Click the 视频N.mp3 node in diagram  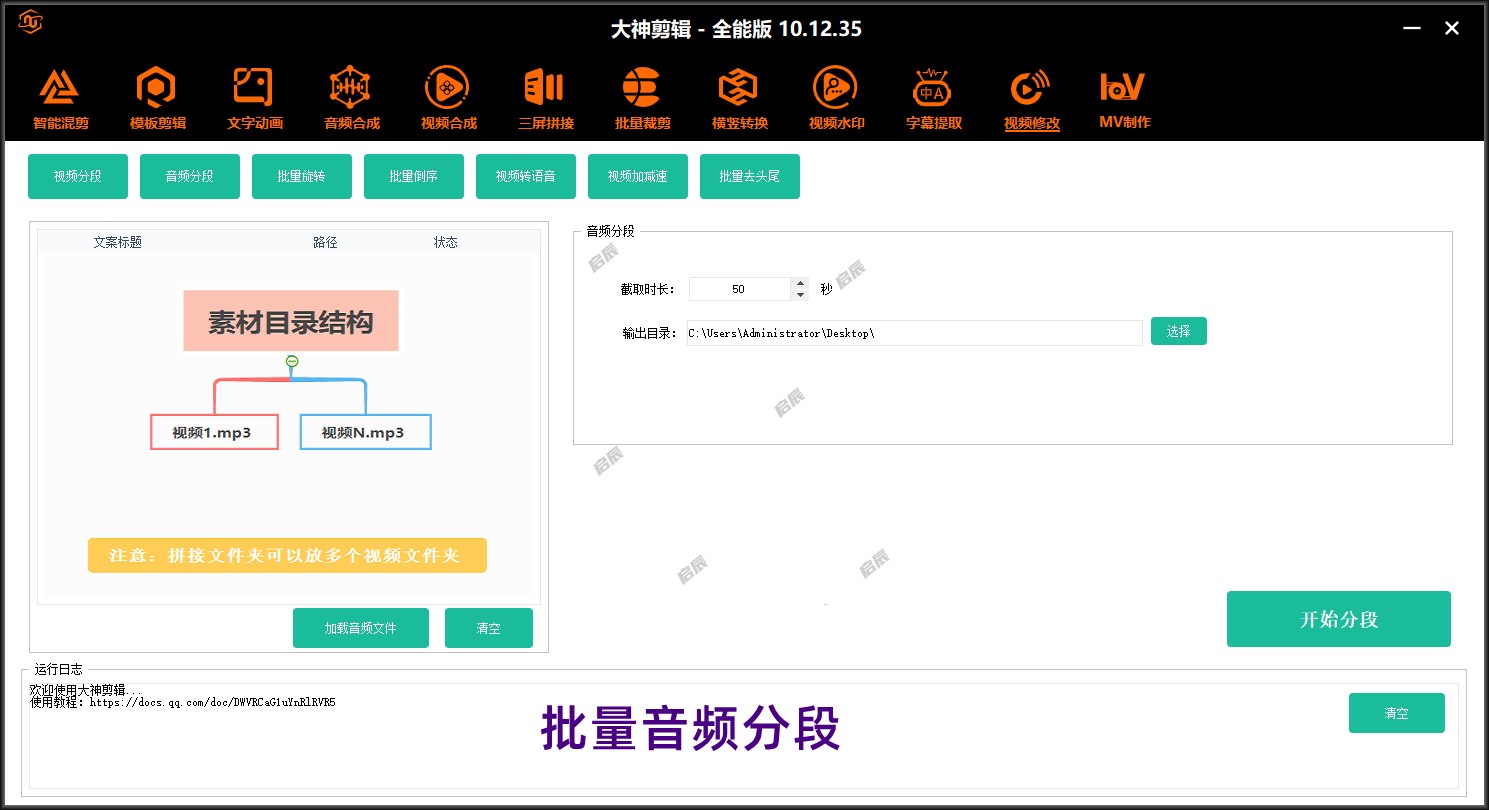click(365, 432)
